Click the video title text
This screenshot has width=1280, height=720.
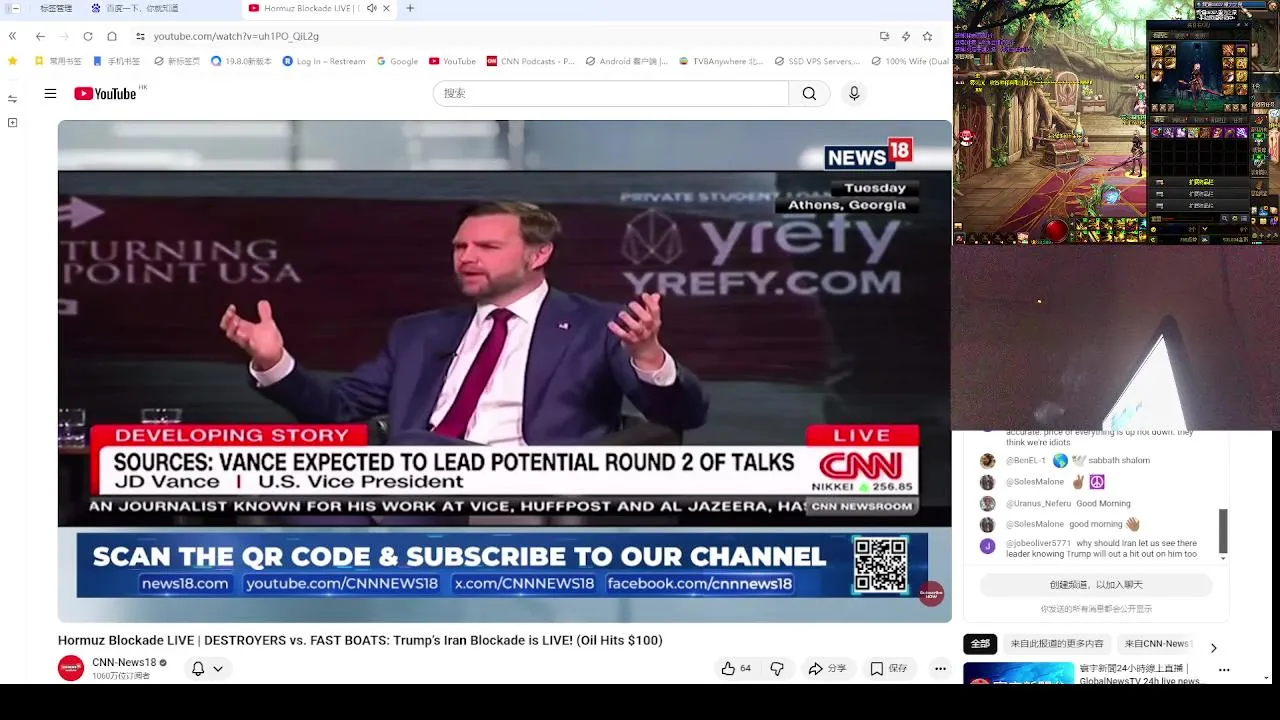(x=360, y=640)
